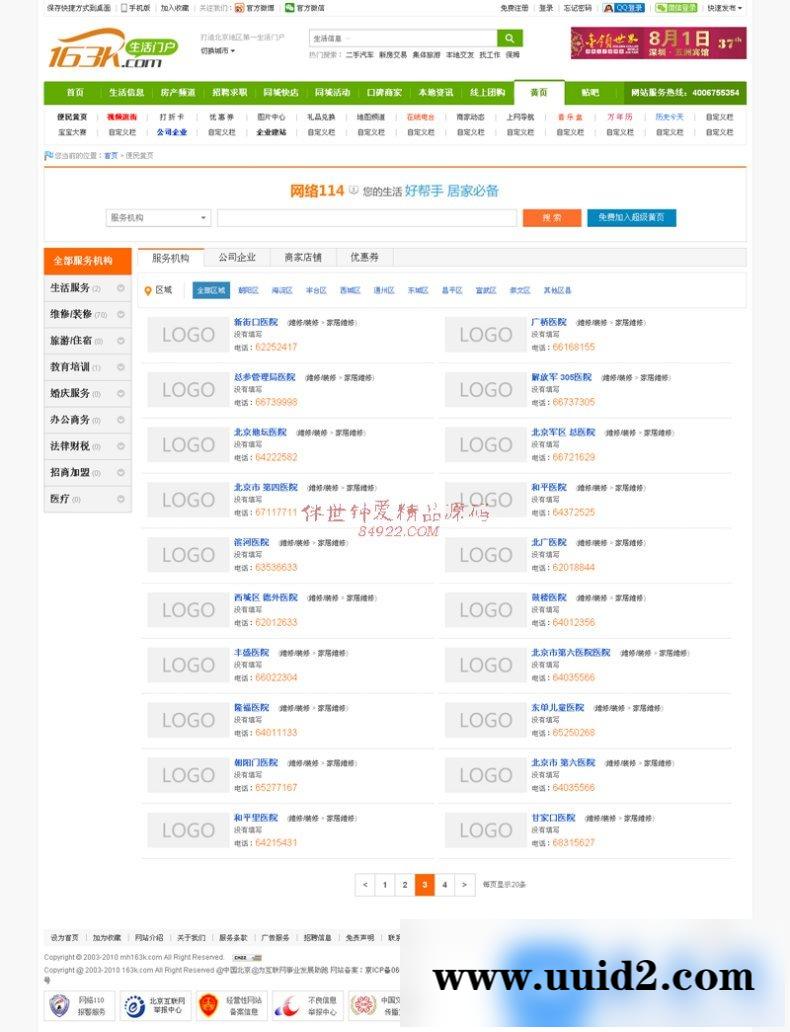This screenshot has height=1032, width=790.
Task: Switch to the 公司企业 tab
Action: click(237, 257)
